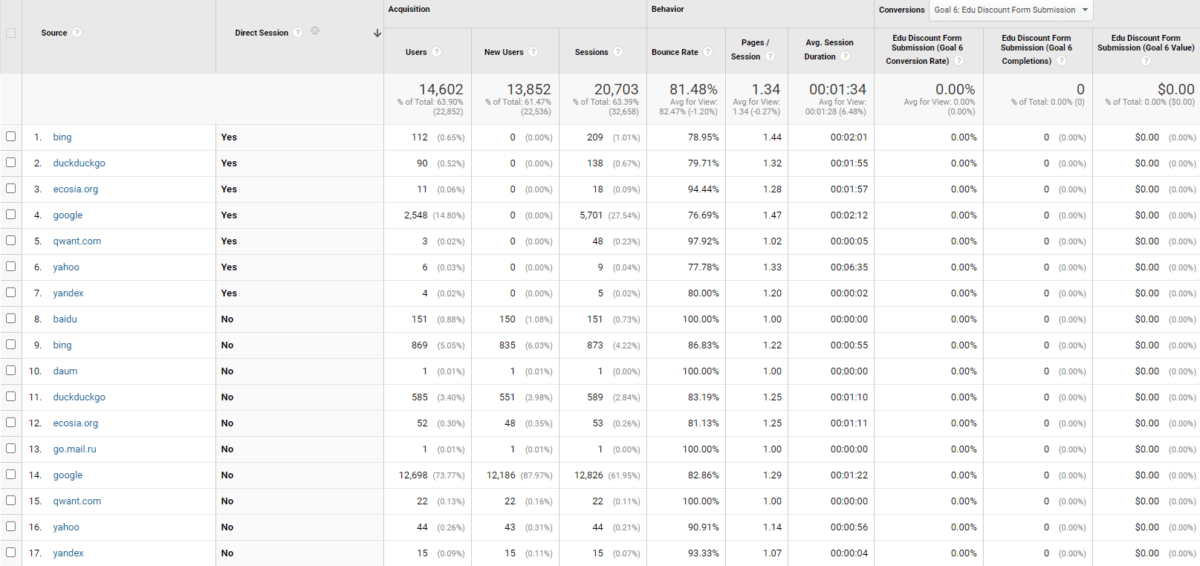This screenshot has width=1200, height=566.
Task: Tick checkbox for row 17 yandex
Action: 11,553
